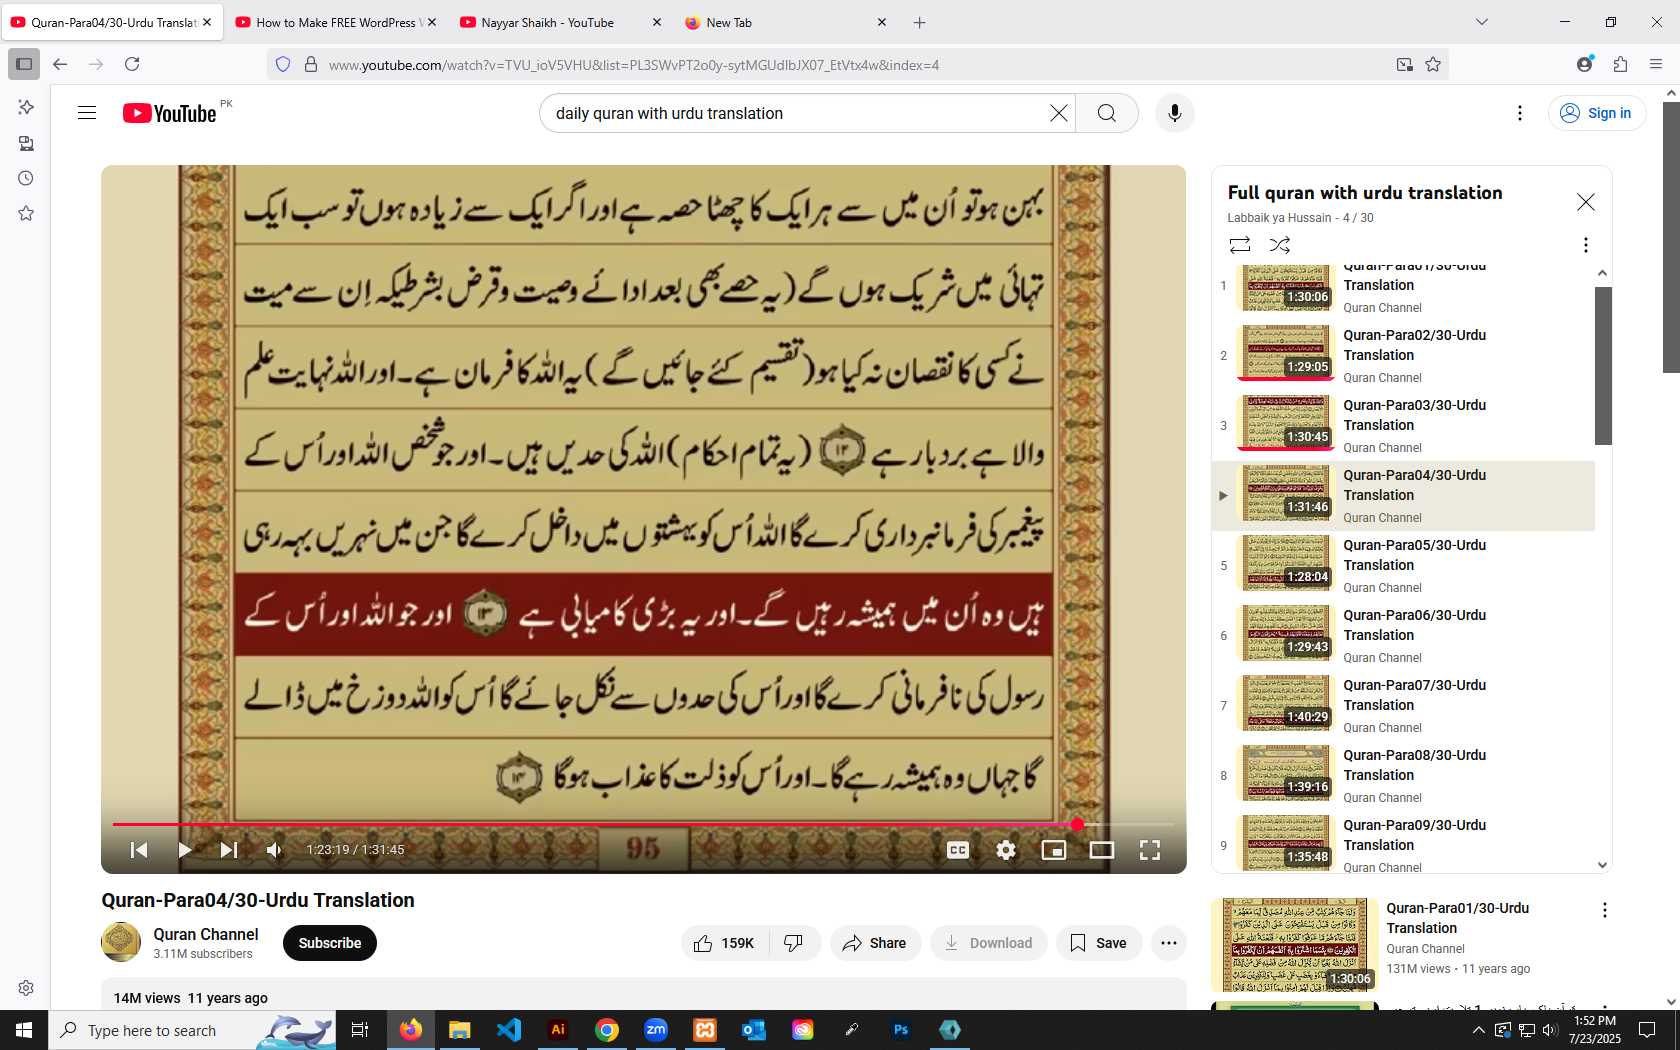
Task: Go back to previous page
Action: [x=60, y=64]
